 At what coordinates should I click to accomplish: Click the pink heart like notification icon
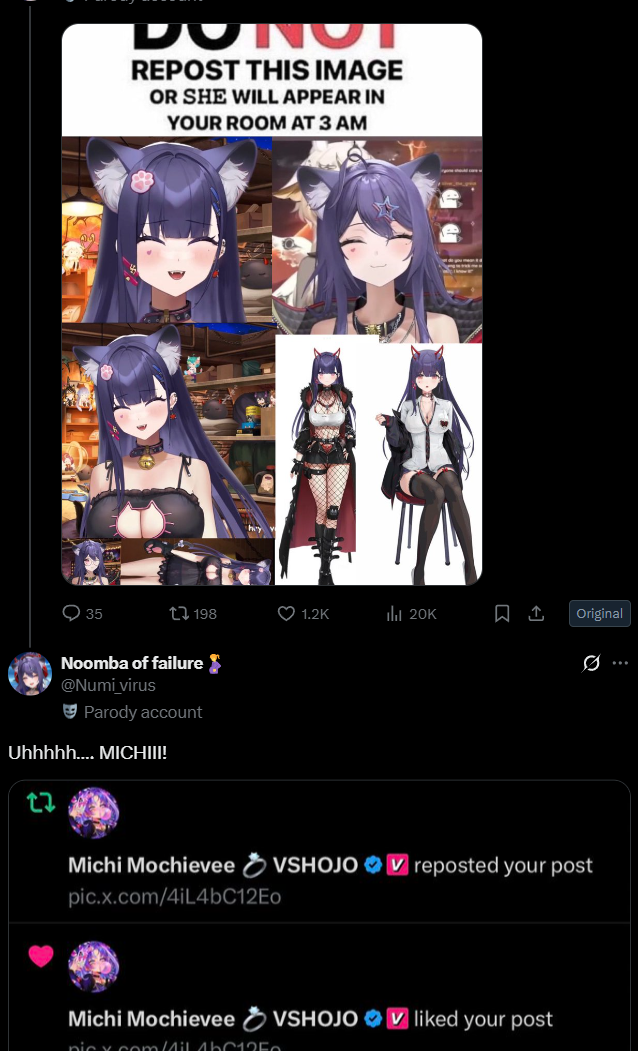41,956
